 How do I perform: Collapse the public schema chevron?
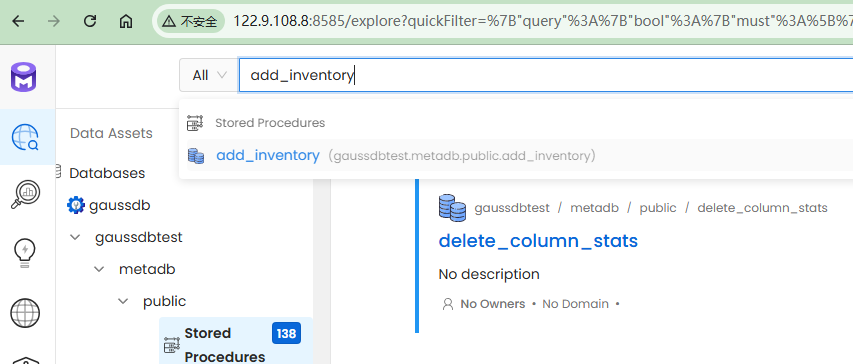pyautogui.click(x=123, y=301)
